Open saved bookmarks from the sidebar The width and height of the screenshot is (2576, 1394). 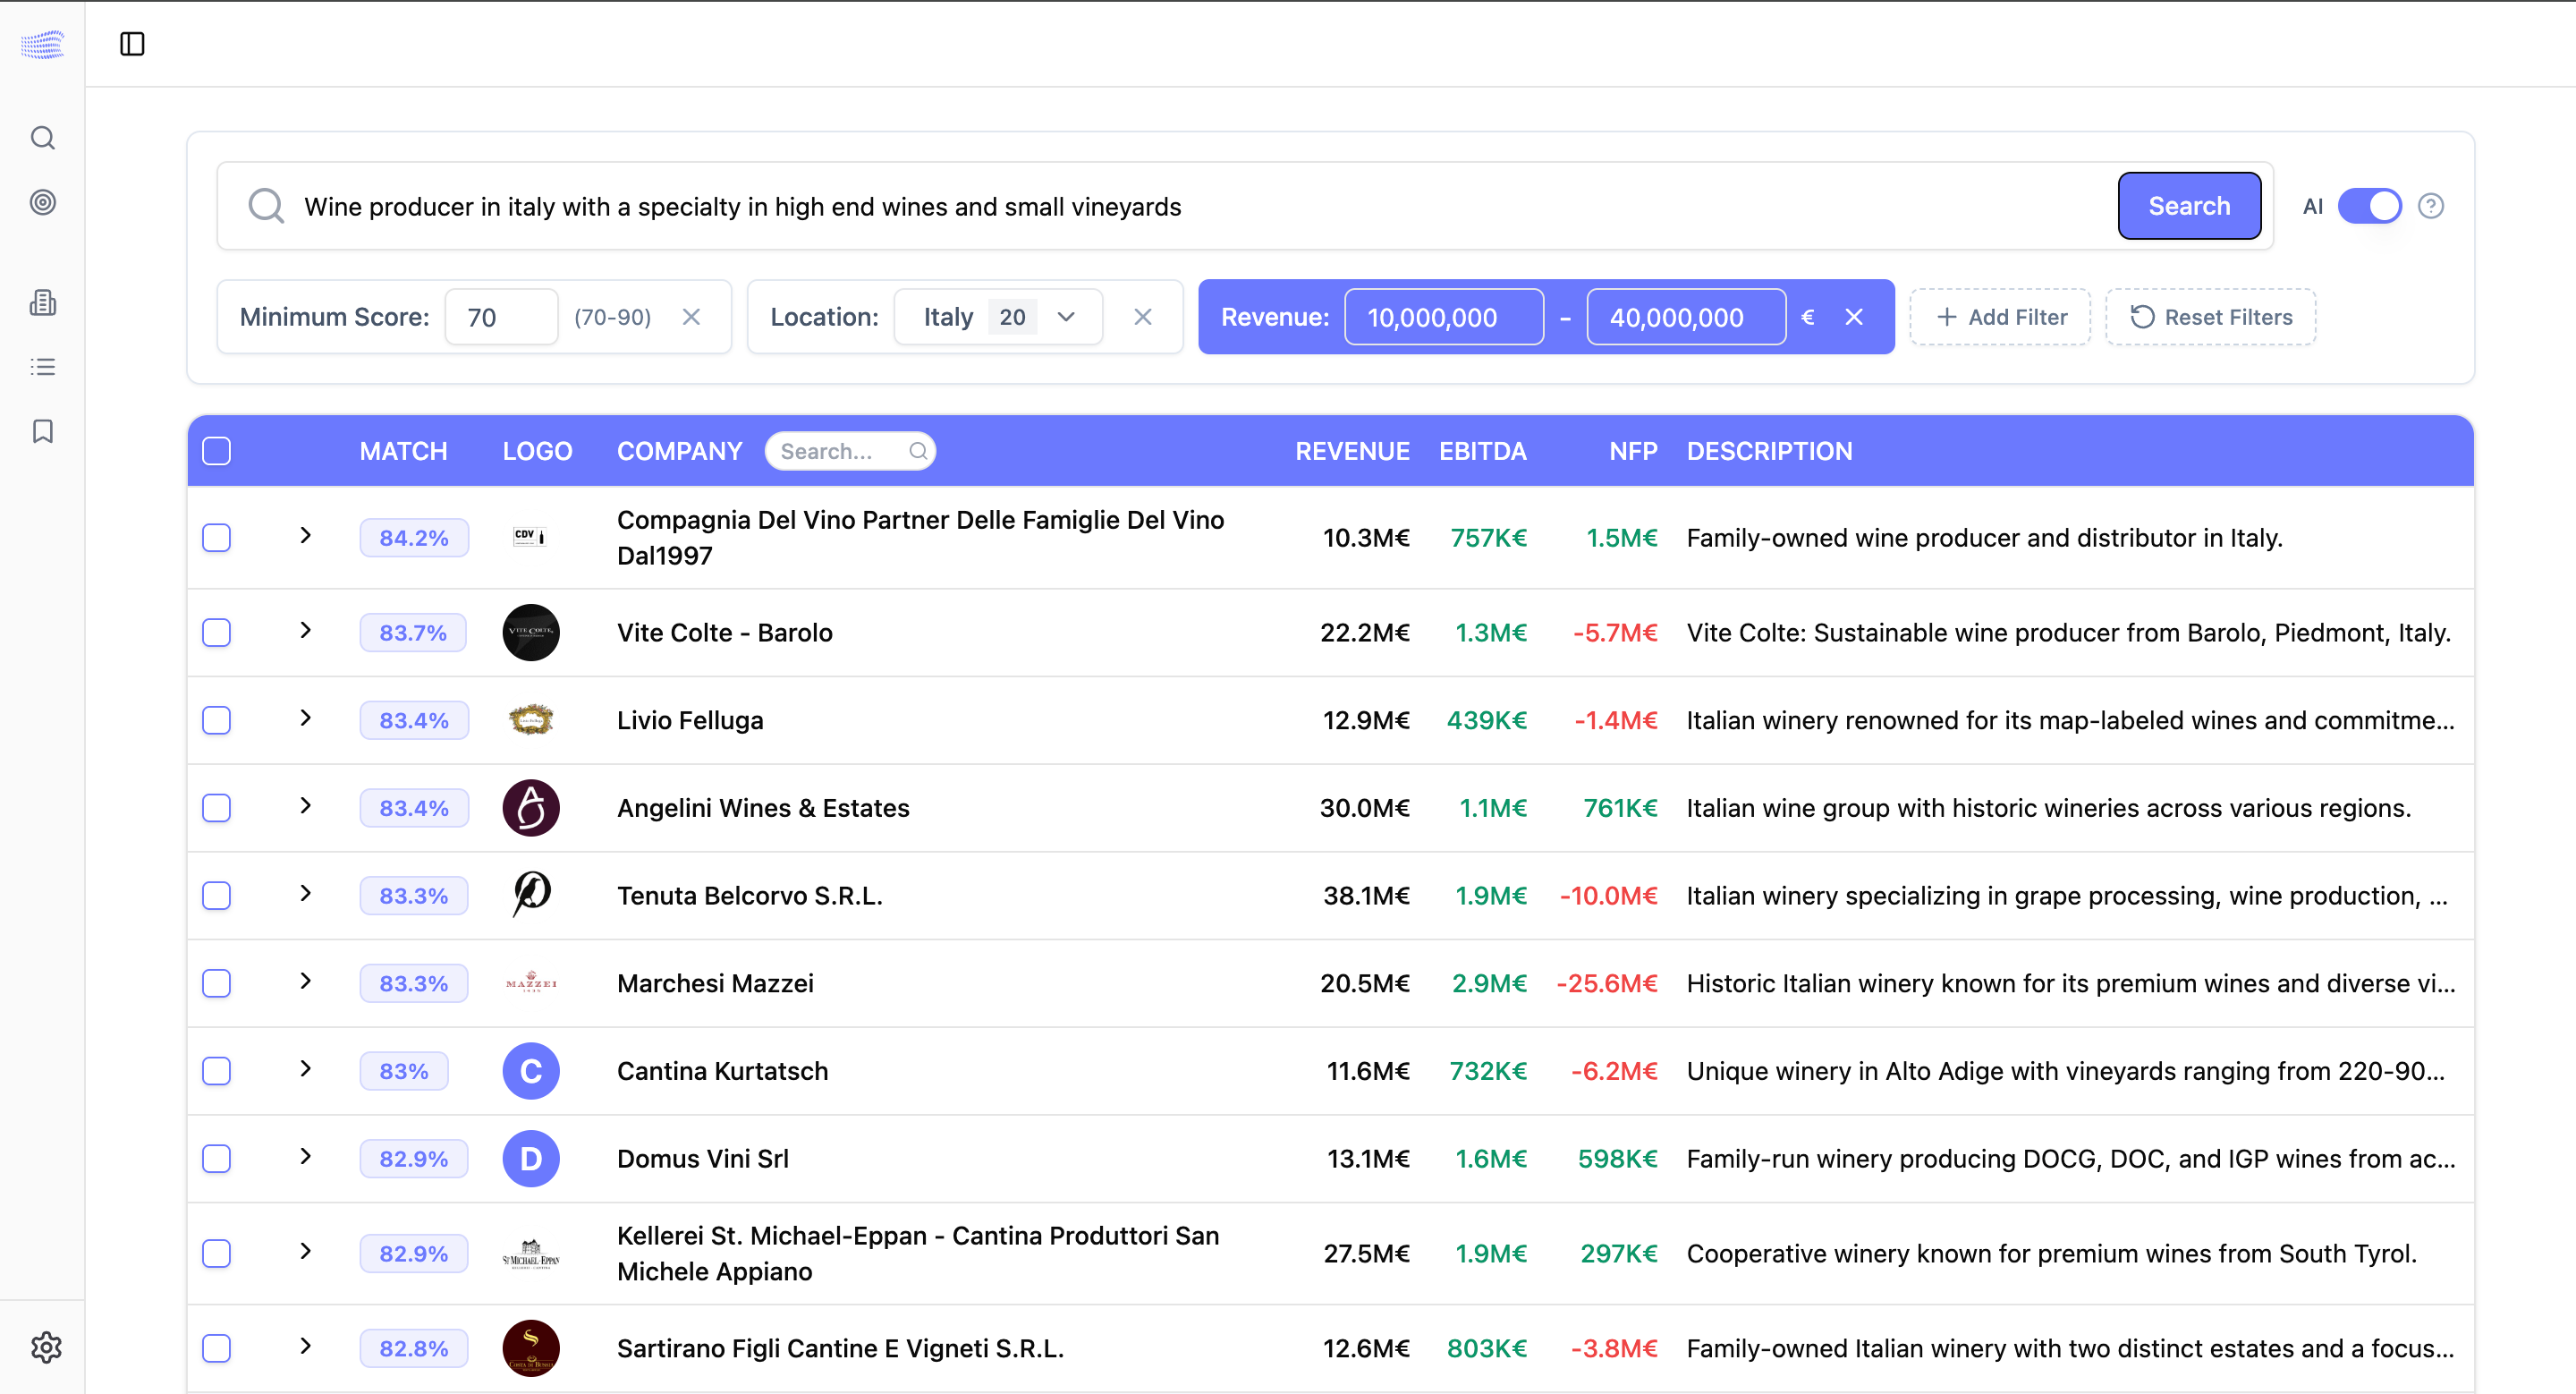(42, 431)
